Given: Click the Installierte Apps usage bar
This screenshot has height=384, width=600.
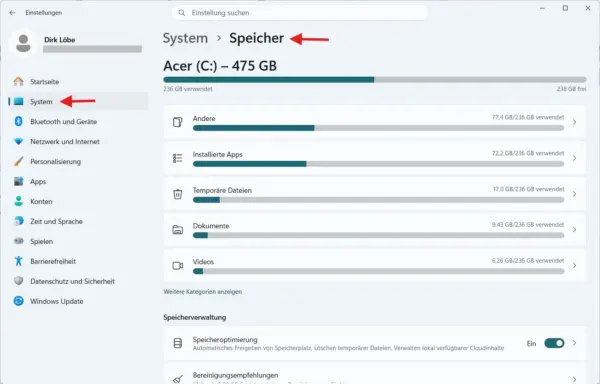Looking at the screenshot, I should (x=378, y=164).
